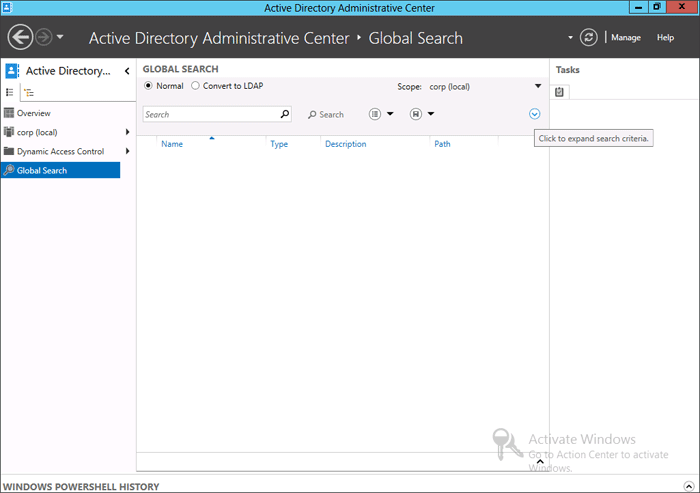Click Active Directory icon in navigation header
Viewport: 700px width, 493px height.
click(x=12, y=71)
